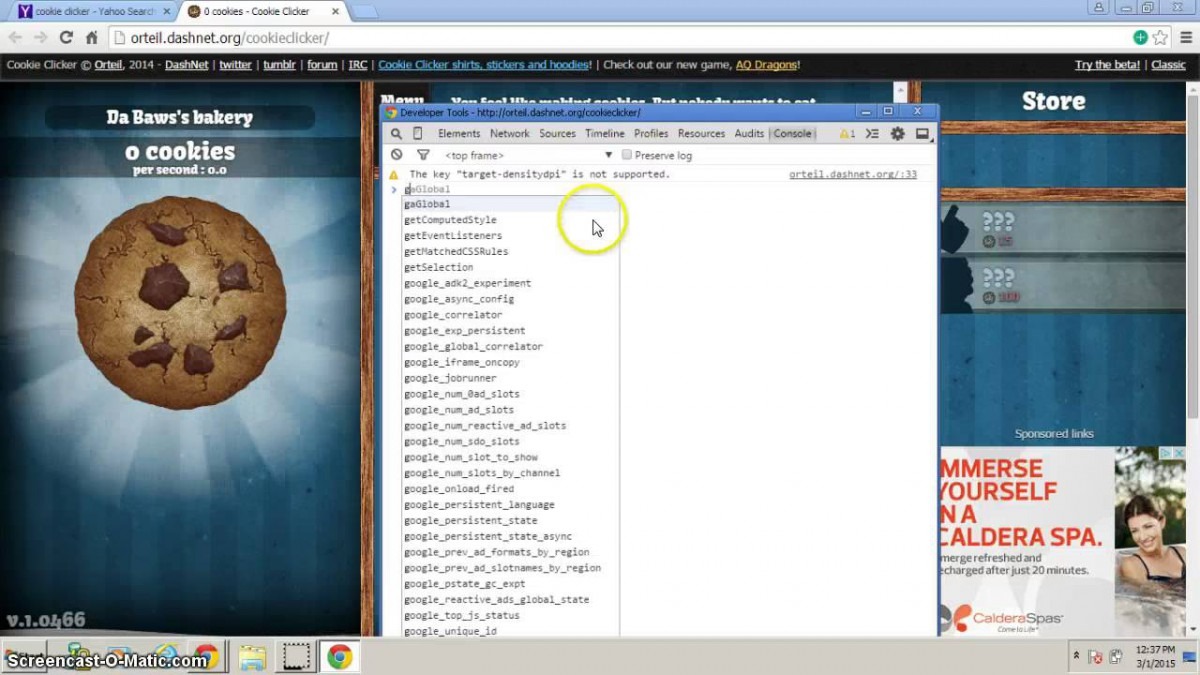Switch to the Timeline tab
Image resolution: width=1200 pixels, height=675 pixels.
click(605, 134)
